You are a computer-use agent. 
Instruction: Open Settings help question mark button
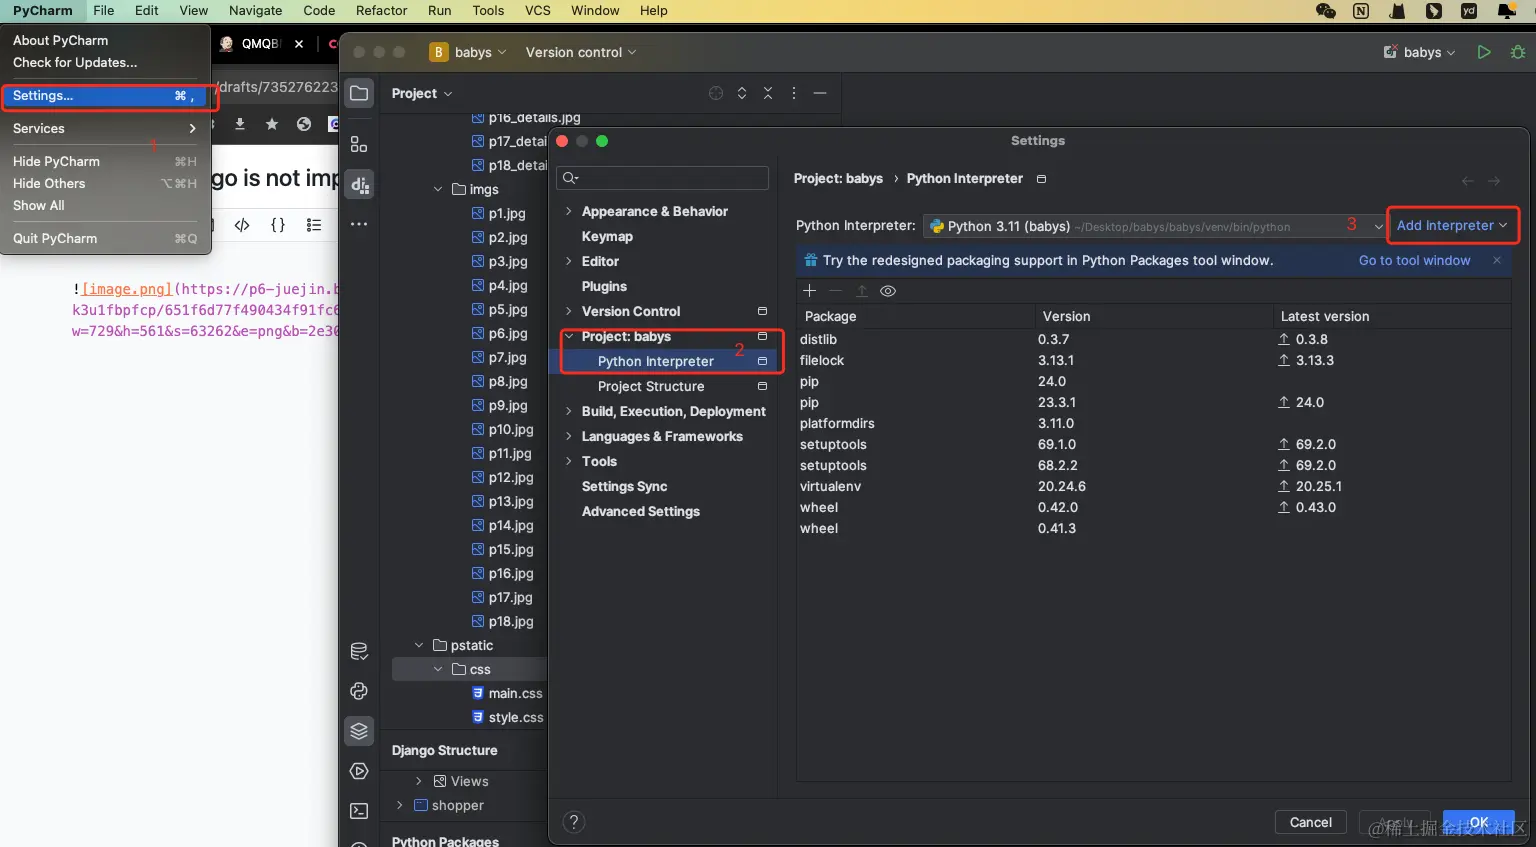coord(574,822)
